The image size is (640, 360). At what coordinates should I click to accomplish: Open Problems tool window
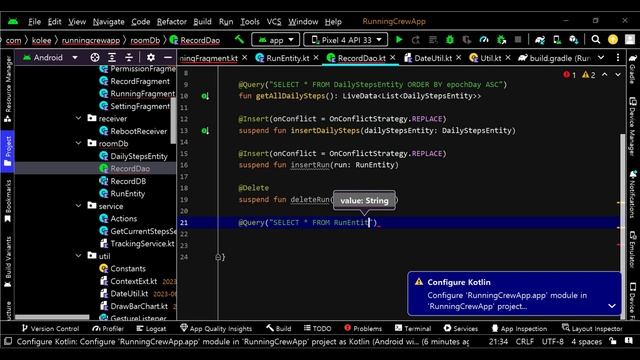363,328
